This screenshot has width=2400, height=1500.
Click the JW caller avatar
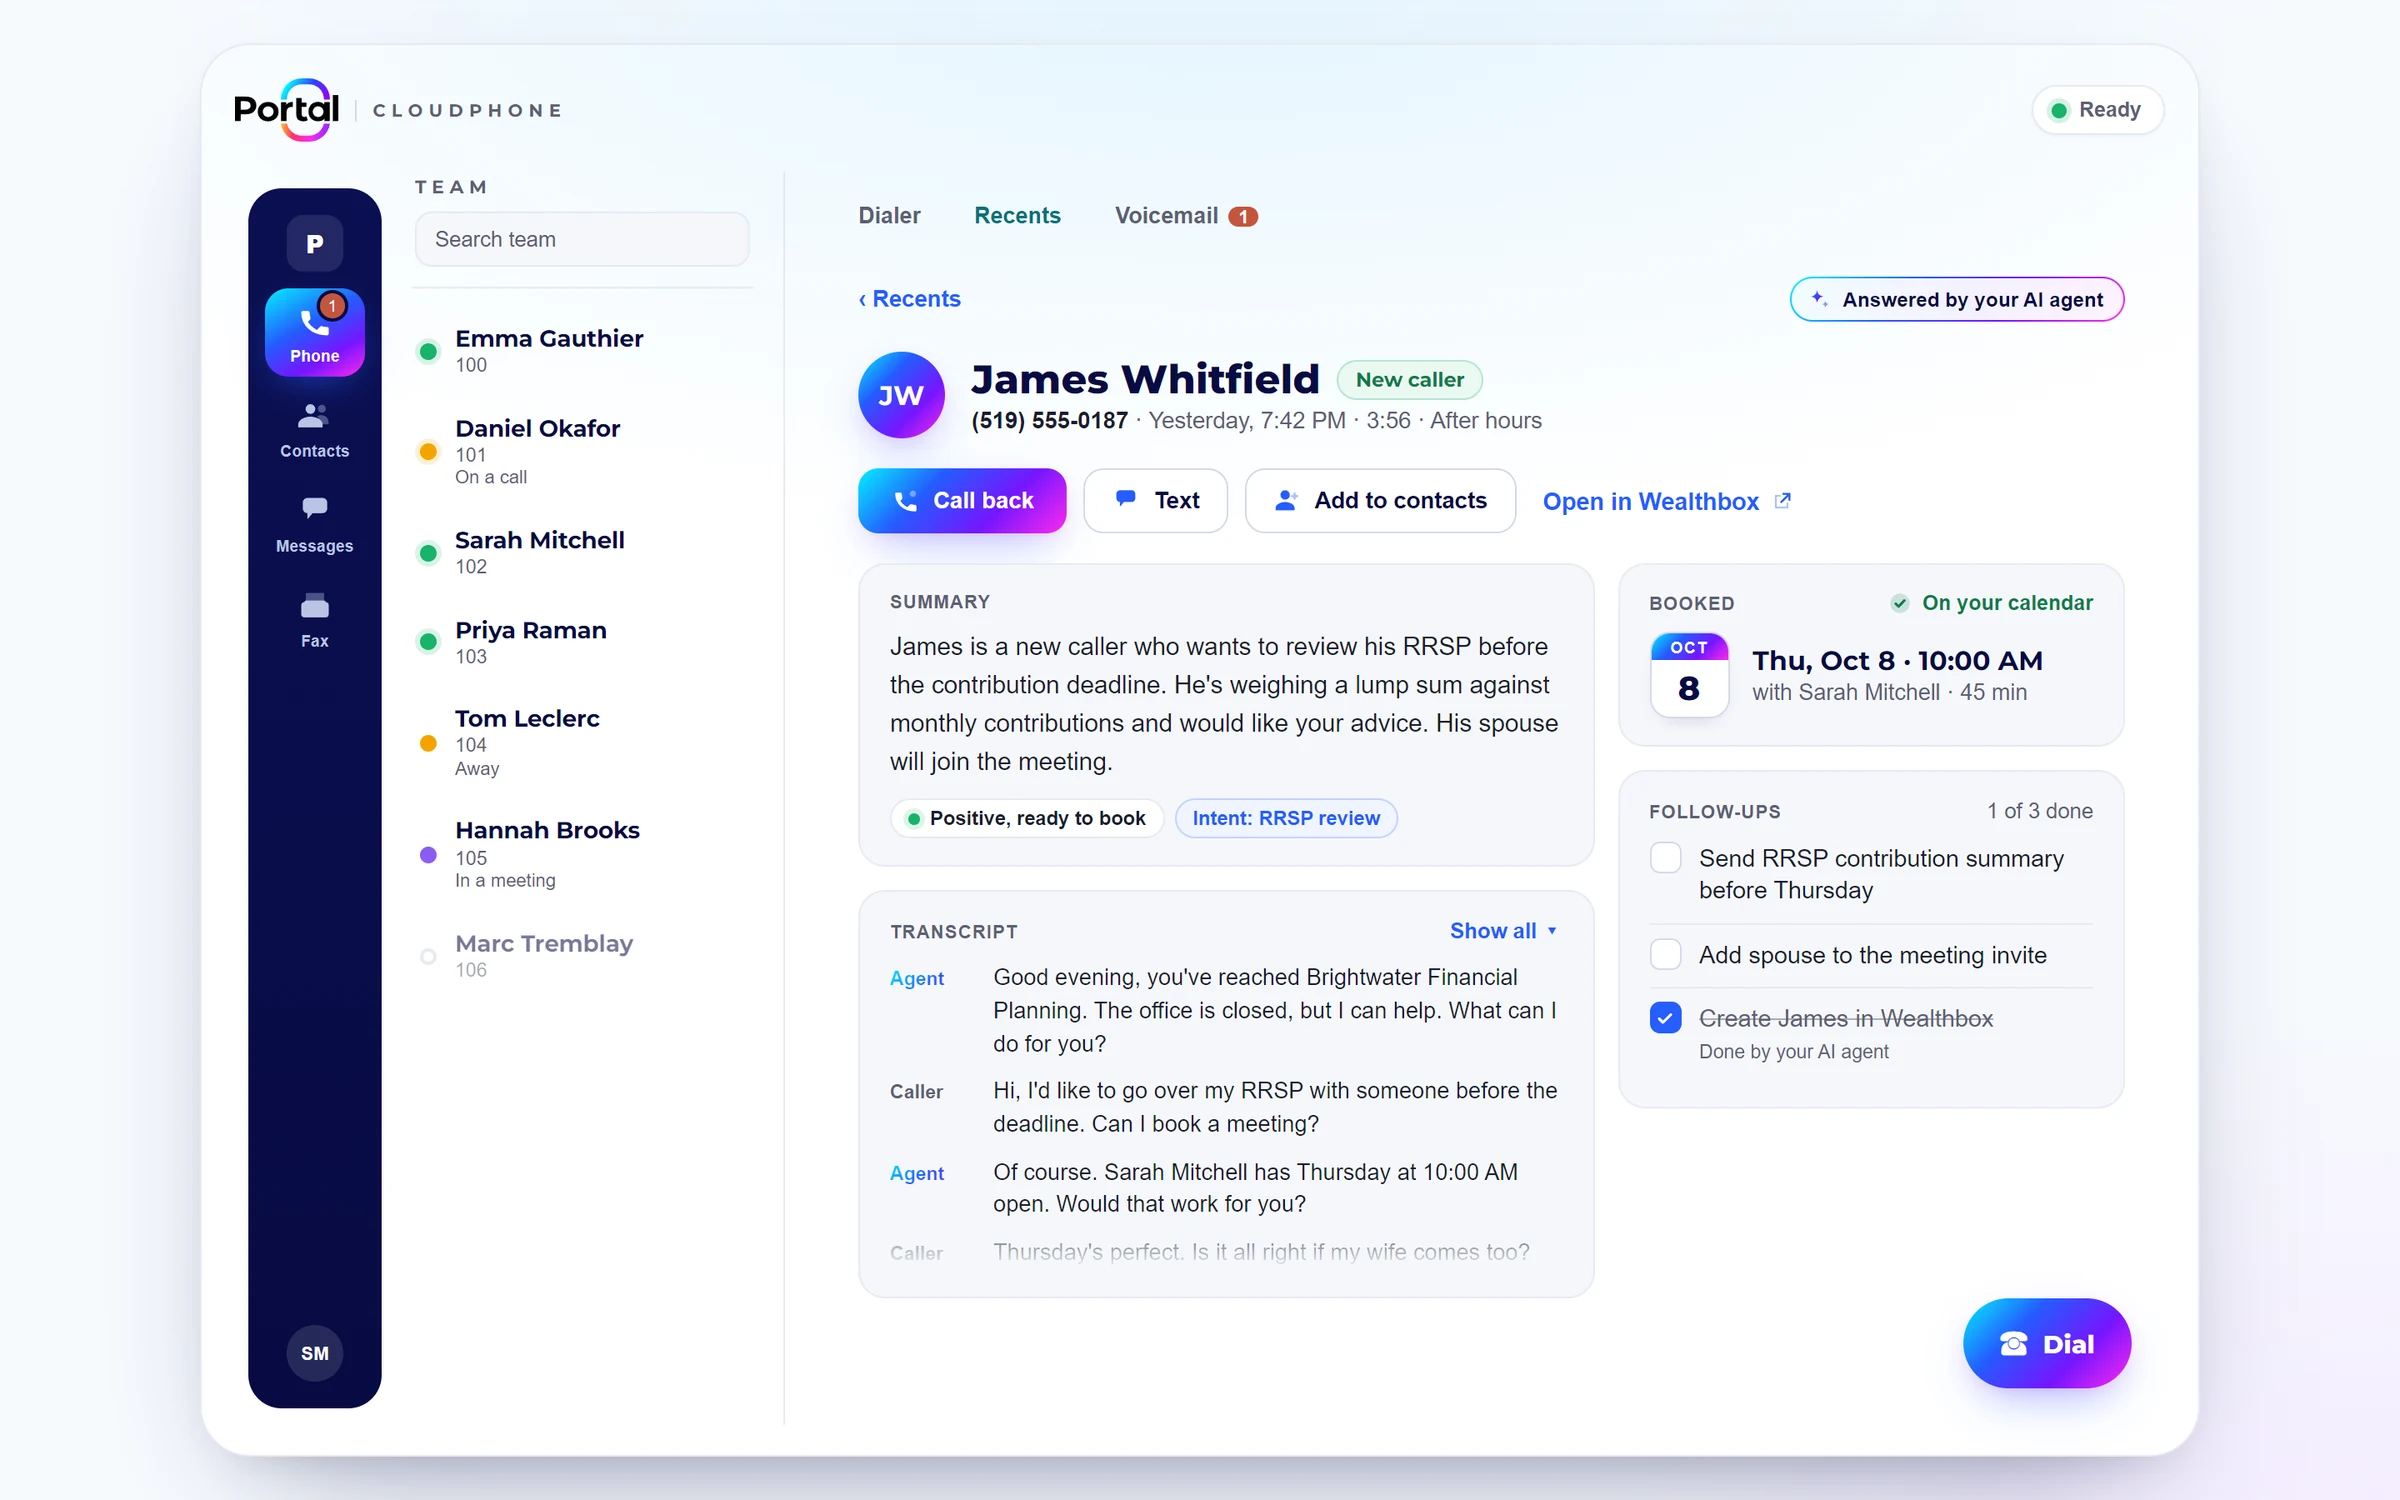[x=901, y=395]
